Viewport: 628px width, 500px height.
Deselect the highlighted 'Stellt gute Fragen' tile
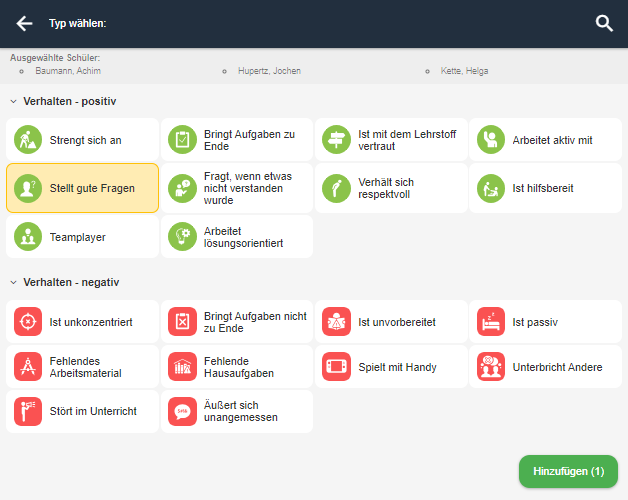point(83,188)
